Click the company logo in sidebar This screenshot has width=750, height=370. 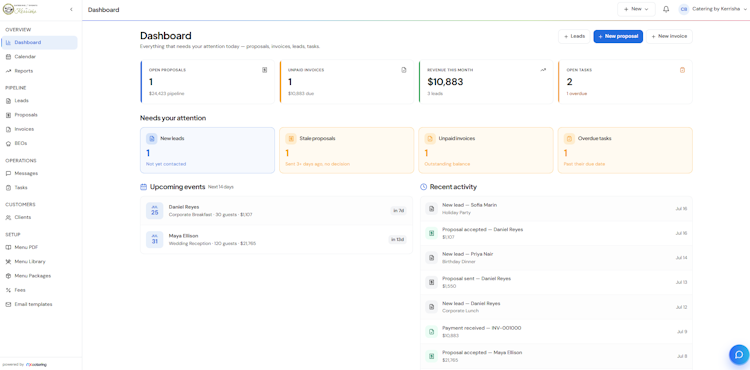pyautogui.click(x=20, y=9)
